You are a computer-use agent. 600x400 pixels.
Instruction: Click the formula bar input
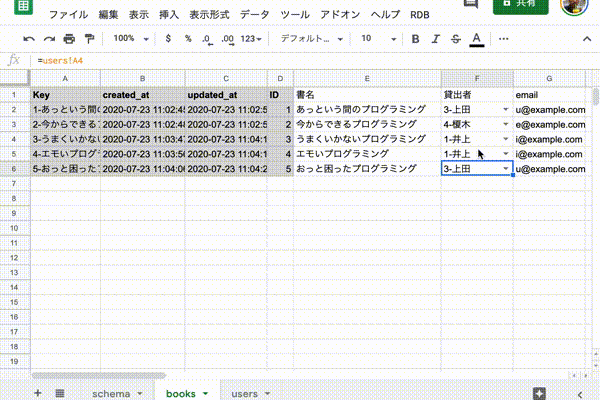pos(314,60)
